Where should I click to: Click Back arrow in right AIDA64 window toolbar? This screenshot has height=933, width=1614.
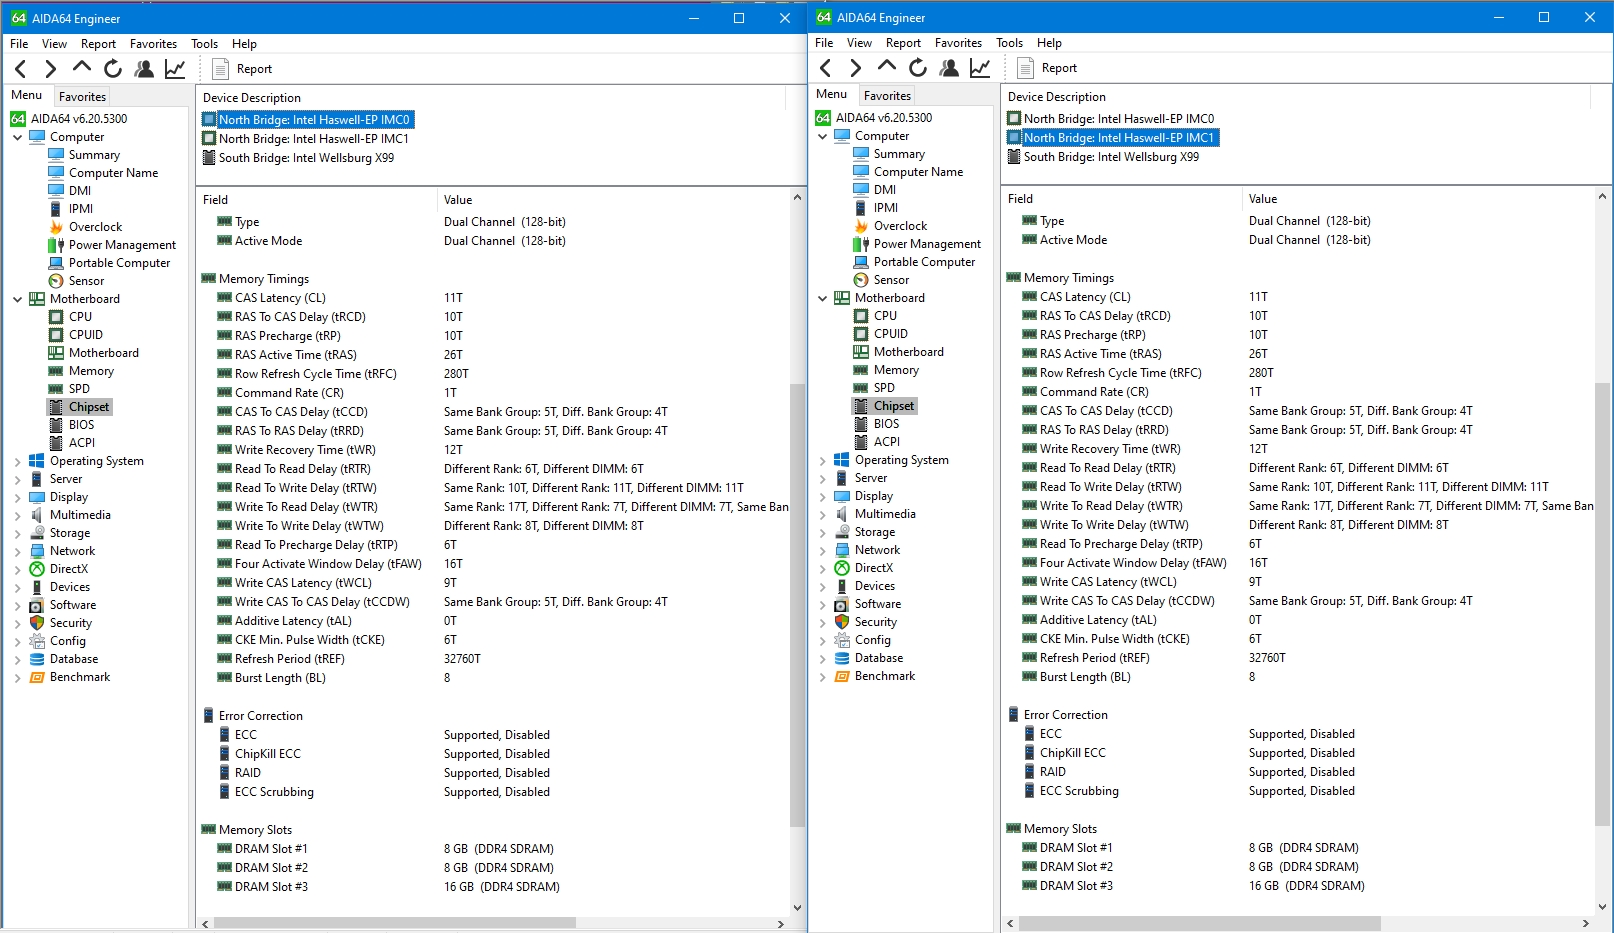(x=825, y=68)
